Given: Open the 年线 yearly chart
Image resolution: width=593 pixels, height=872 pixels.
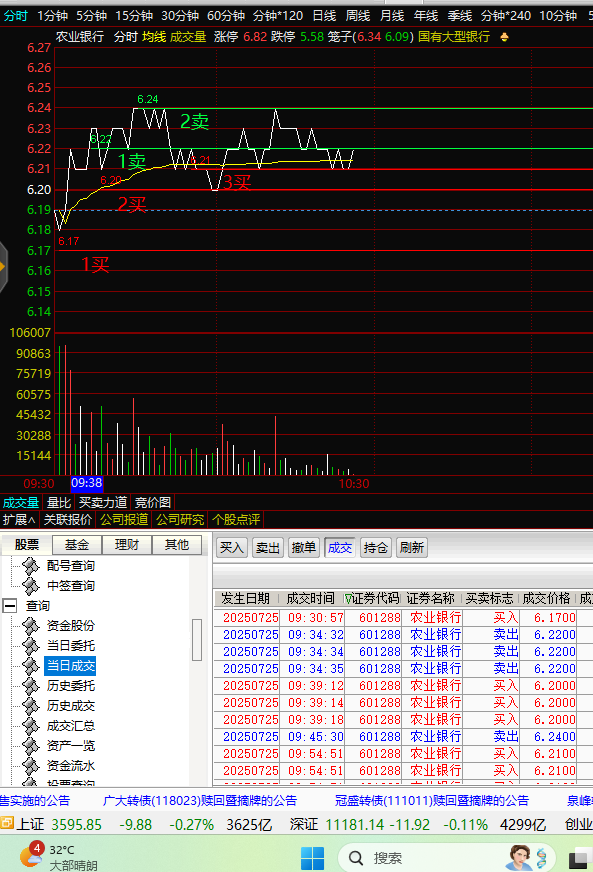Looking at the screenshot, I should click(x=426, y=16).
